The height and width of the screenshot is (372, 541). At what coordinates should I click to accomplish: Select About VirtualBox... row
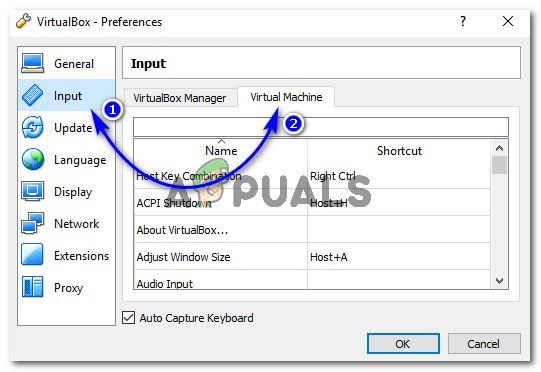(x=312, y=229)
